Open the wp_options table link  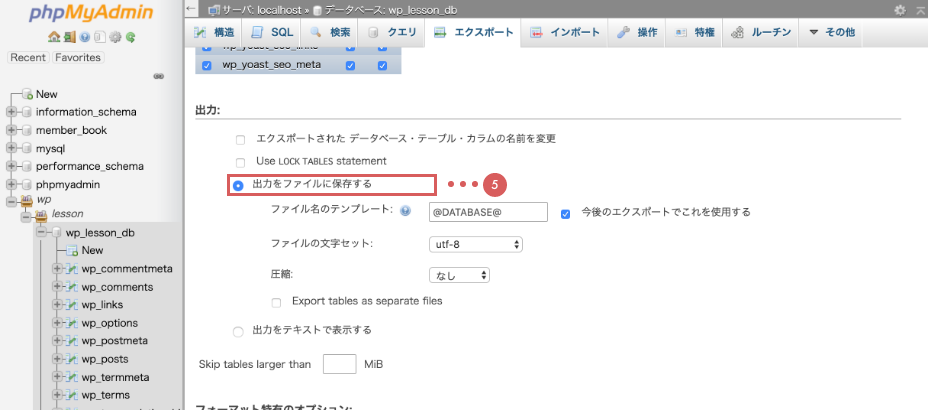109,323
